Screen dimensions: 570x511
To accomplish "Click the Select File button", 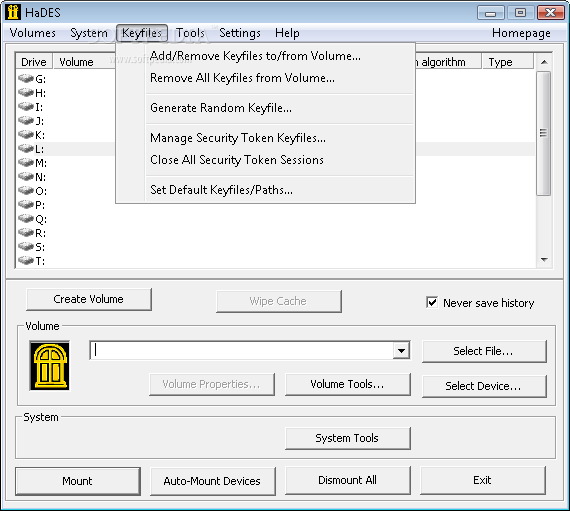I will tap(484, 351).
